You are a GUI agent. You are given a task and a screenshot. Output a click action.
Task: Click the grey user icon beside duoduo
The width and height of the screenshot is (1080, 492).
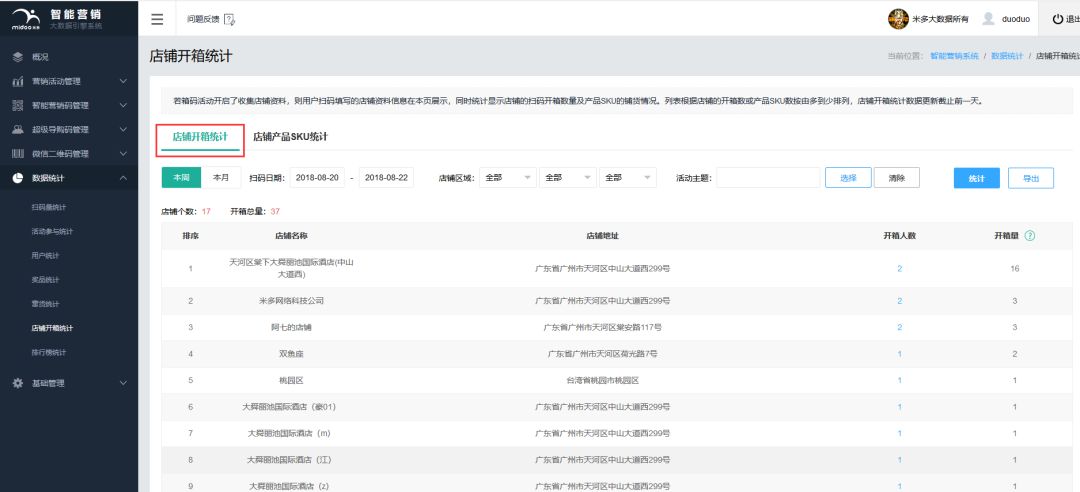tap(988, 19)
